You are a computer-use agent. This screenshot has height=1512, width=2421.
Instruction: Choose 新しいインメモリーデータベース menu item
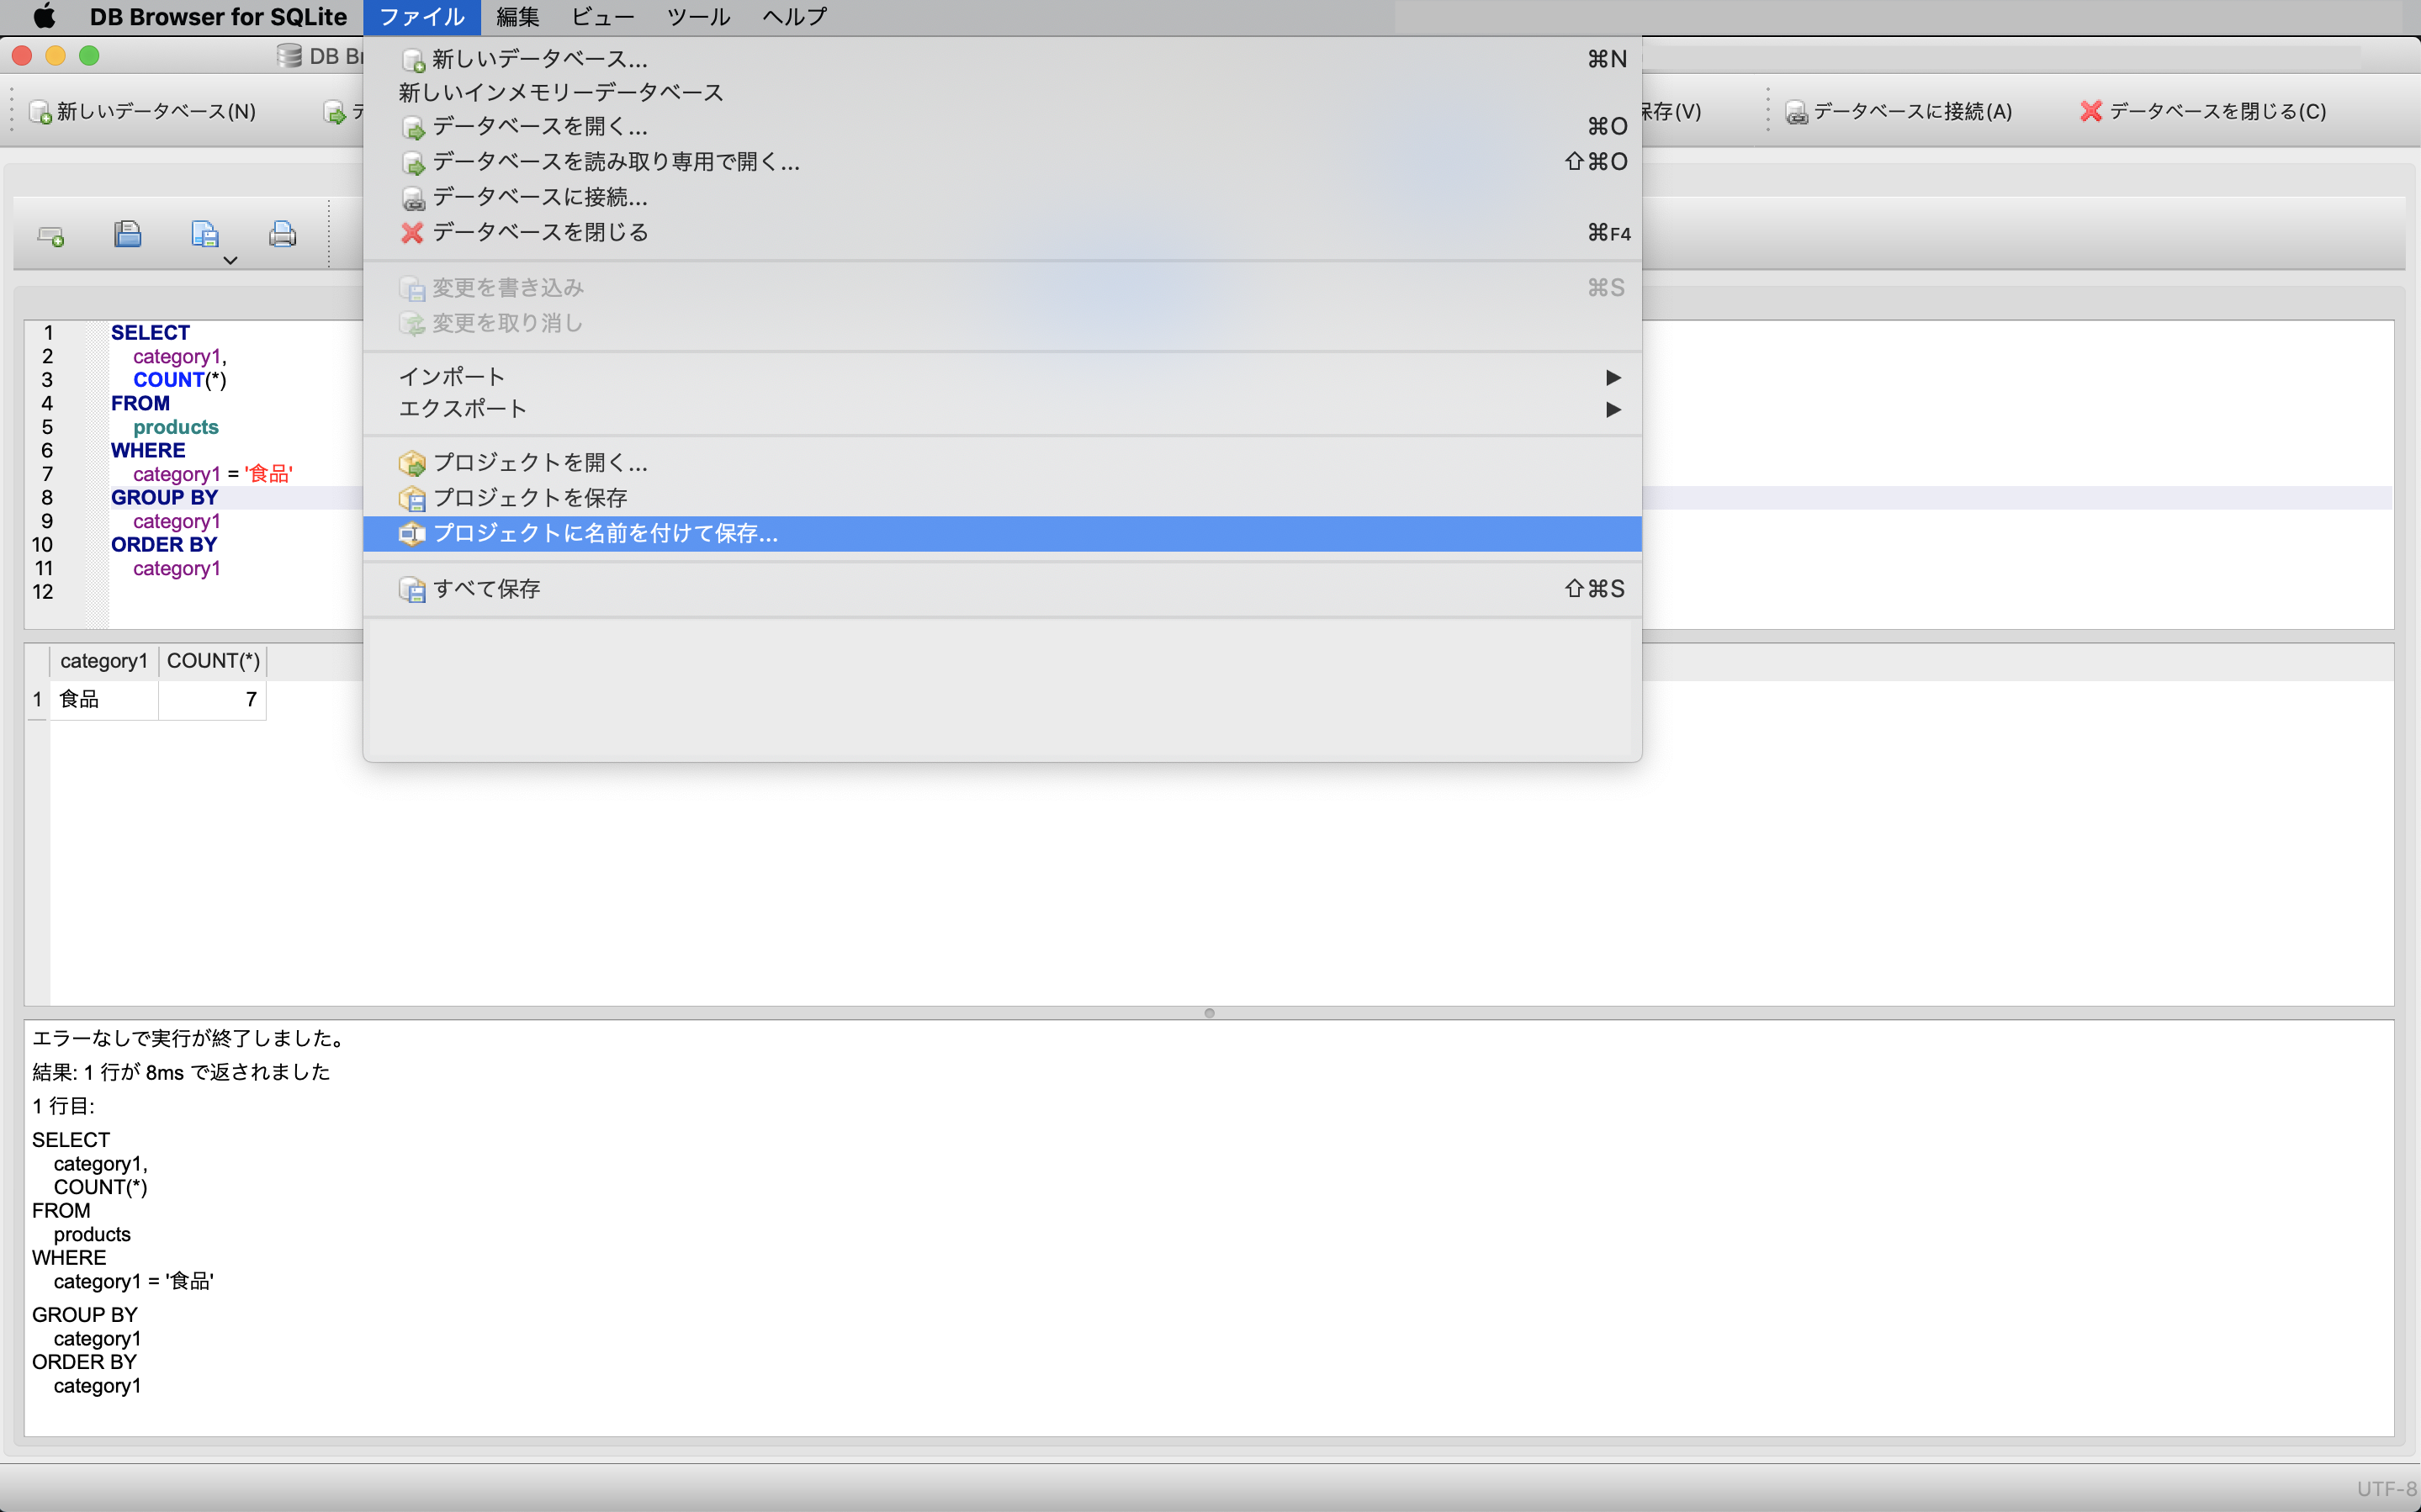click(1002, 93)
